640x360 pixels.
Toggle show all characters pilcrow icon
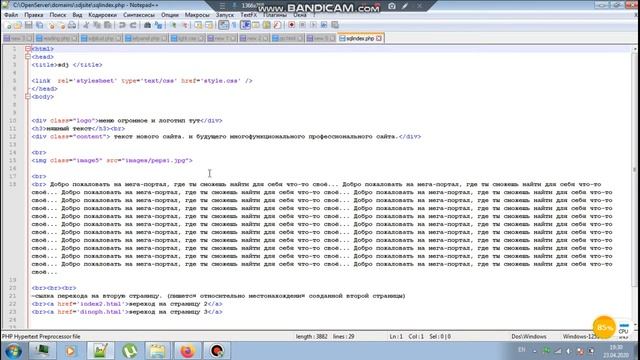[x=234, y=25]
